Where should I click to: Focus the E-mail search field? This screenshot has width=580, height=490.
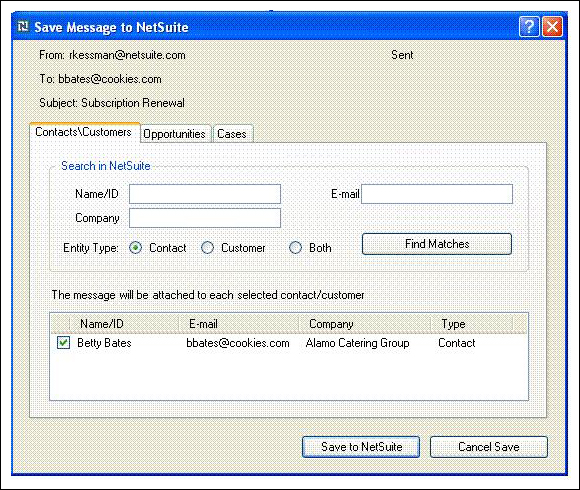(x=437, y=194)
